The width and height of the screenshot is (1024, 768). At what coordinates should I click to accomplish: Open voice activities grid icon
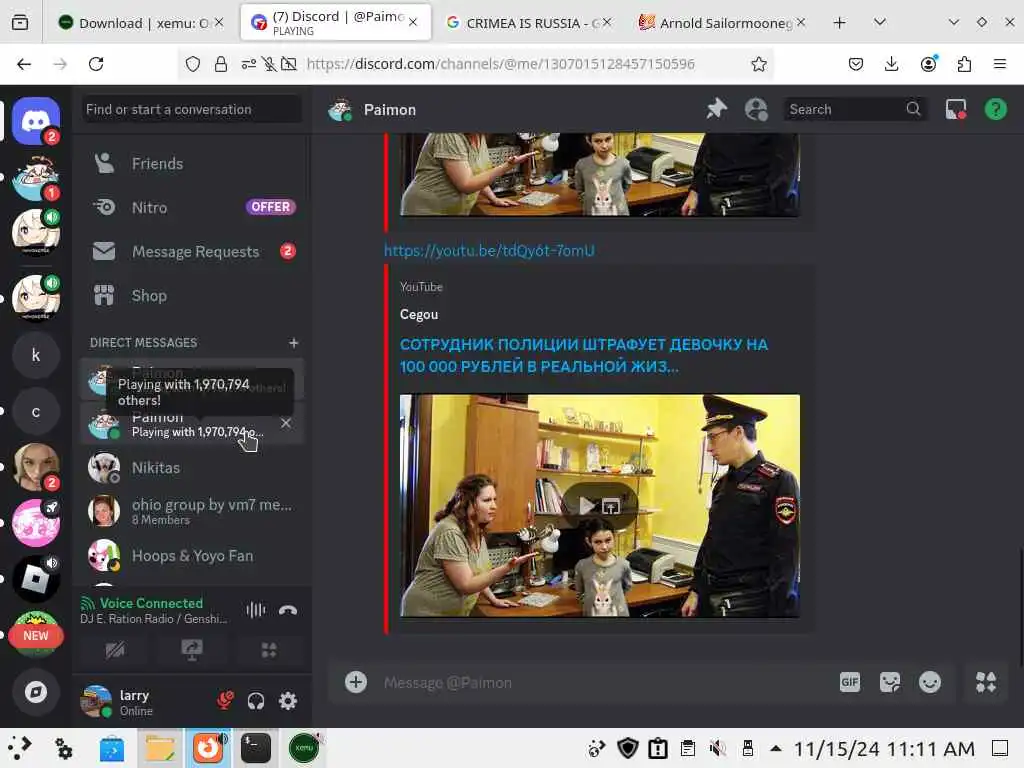click(x=268, y=650)
